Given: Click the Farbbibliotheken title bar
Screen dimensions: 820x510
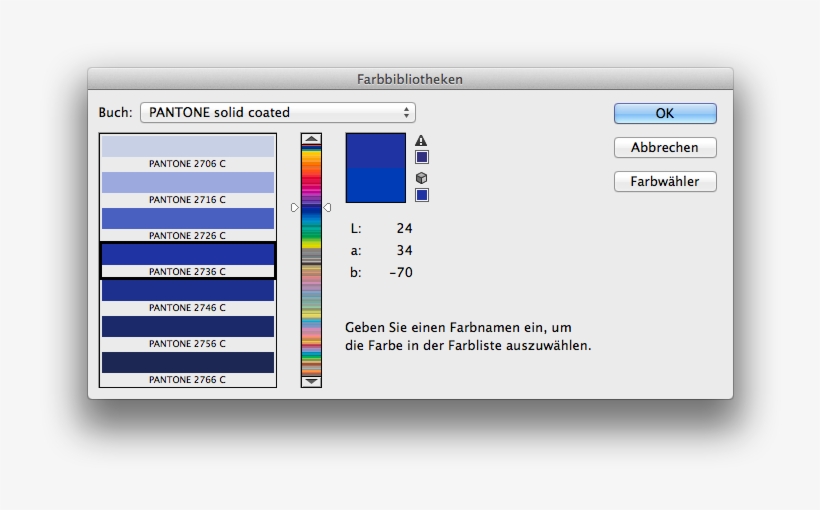Looking at the screenshot, I should point(410,79).
